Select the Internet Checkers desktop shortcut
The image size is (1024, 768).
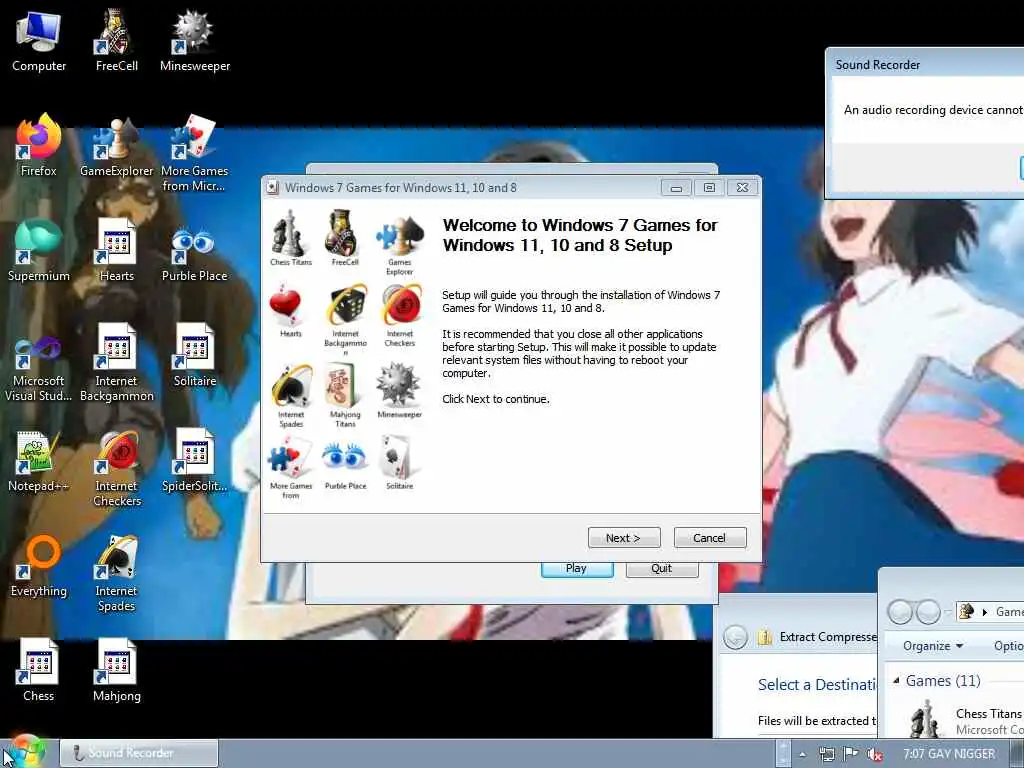(x=116, y=468)
